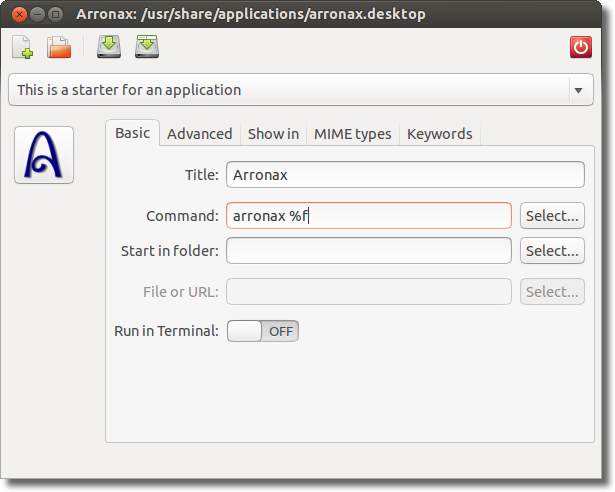Change the Arronax application icon

coord(44,155)
